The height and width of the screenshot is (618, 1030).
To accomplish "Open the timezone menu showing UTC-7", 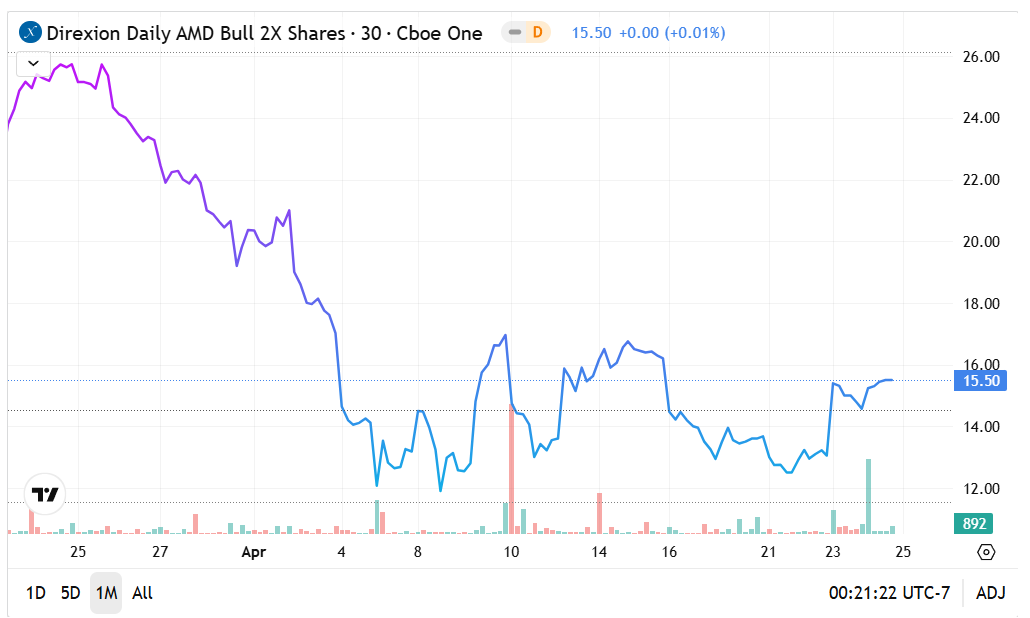I will click(x=888, y=593).
